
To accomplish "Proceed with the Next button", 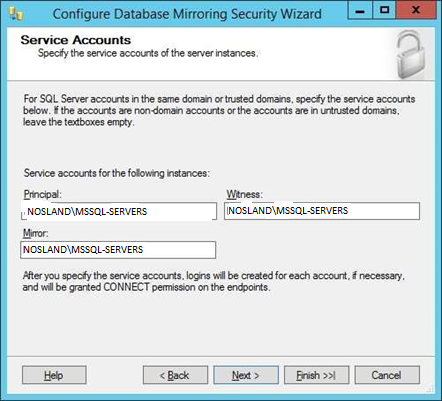I will pos(246,375).
